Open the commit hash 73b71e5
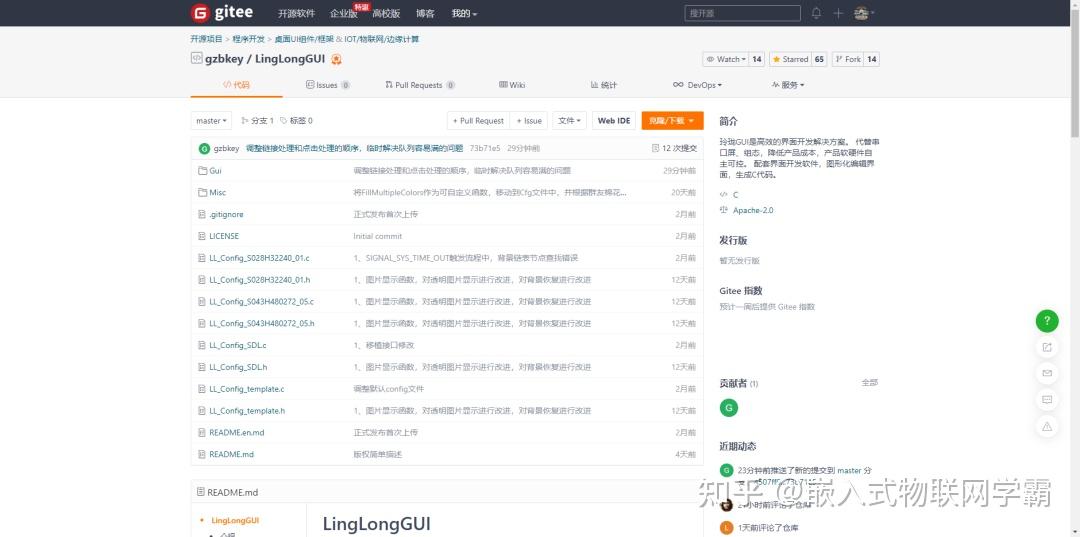The width and height of the screenshot is (1080, 537). [485, 148]
